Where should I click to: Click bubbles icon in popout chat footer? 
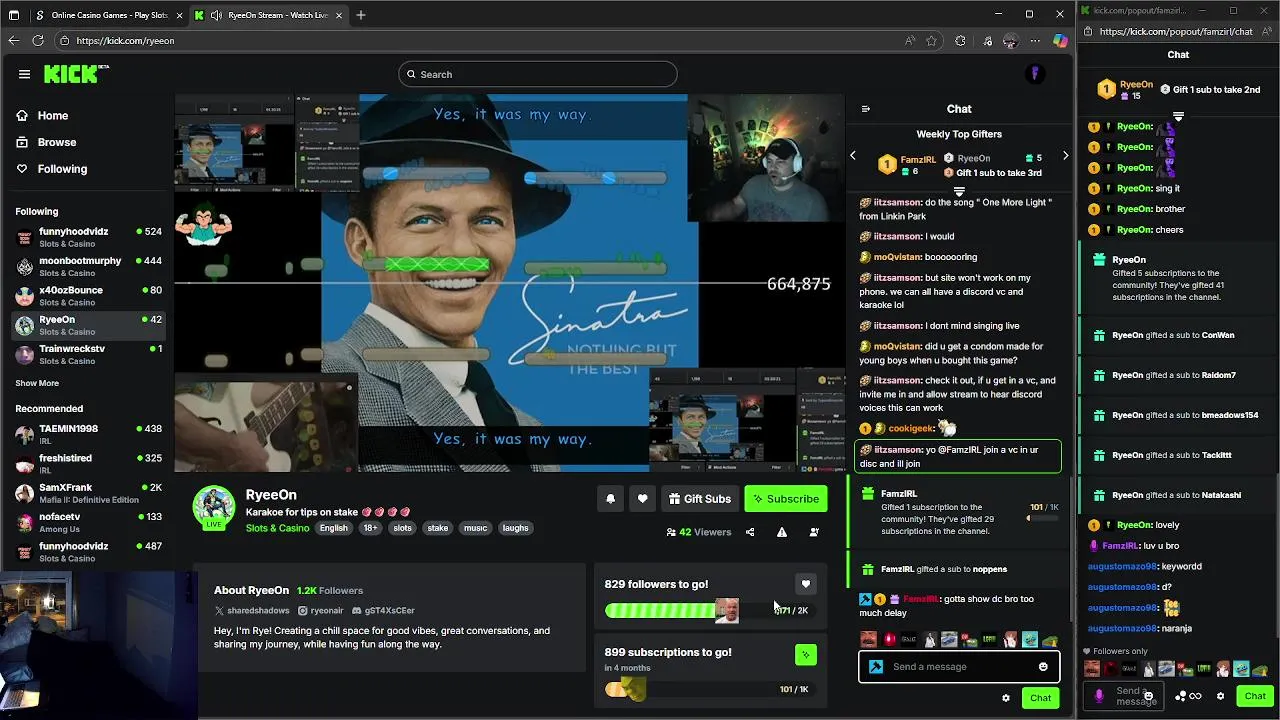tap(1181, 696)
